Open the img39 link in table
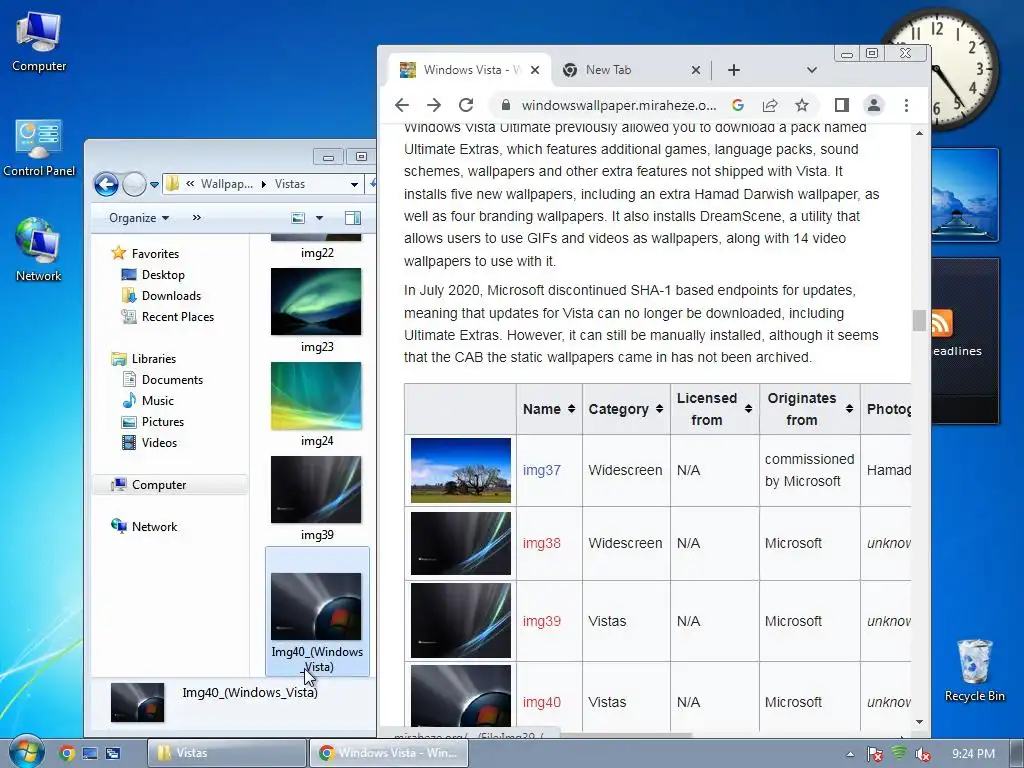This screenshot has height=768, width=1024. click(x=541, y=621)
